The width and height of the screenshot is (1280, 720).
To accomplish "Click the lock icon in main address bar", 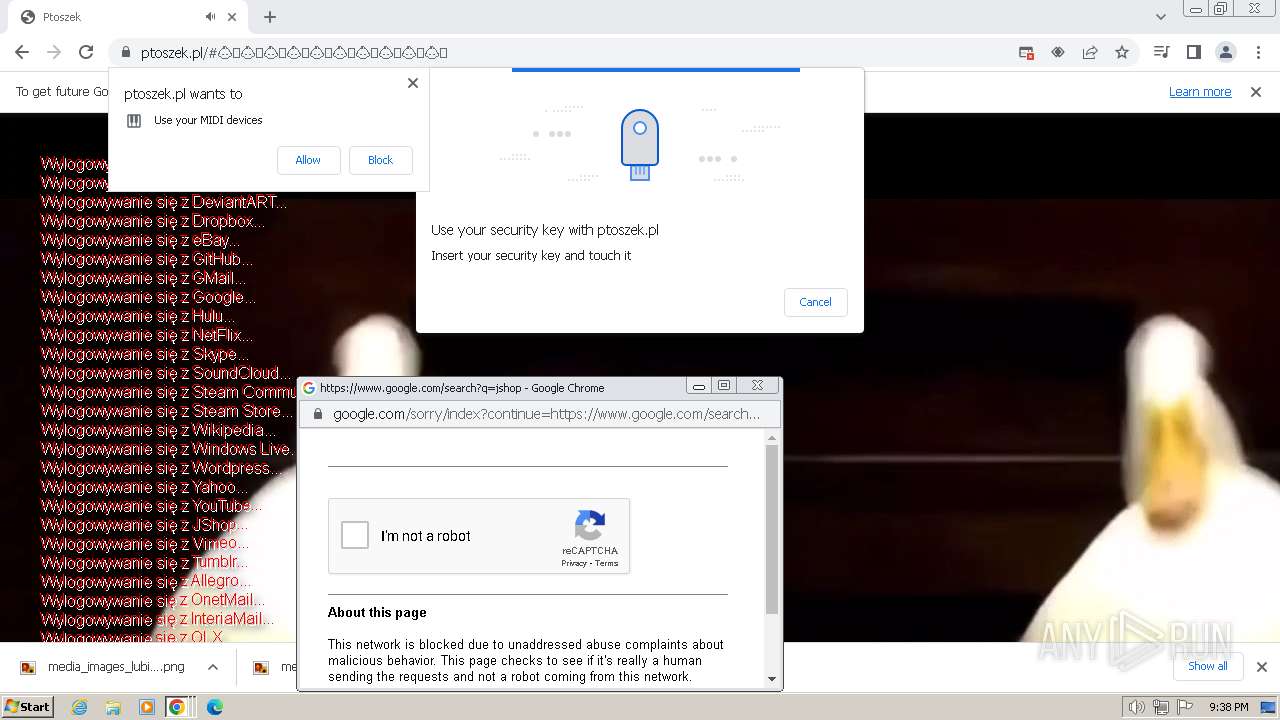I will (x=126, y=52).
